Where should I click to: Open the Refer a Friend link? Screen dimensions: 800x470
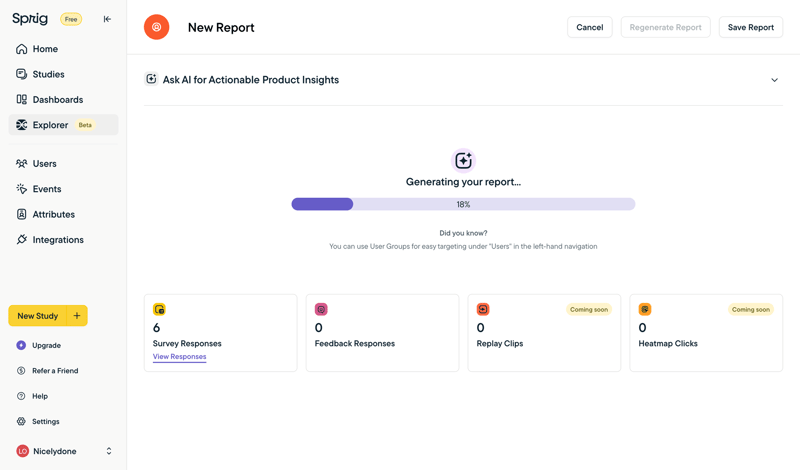(x=55, y=370)
